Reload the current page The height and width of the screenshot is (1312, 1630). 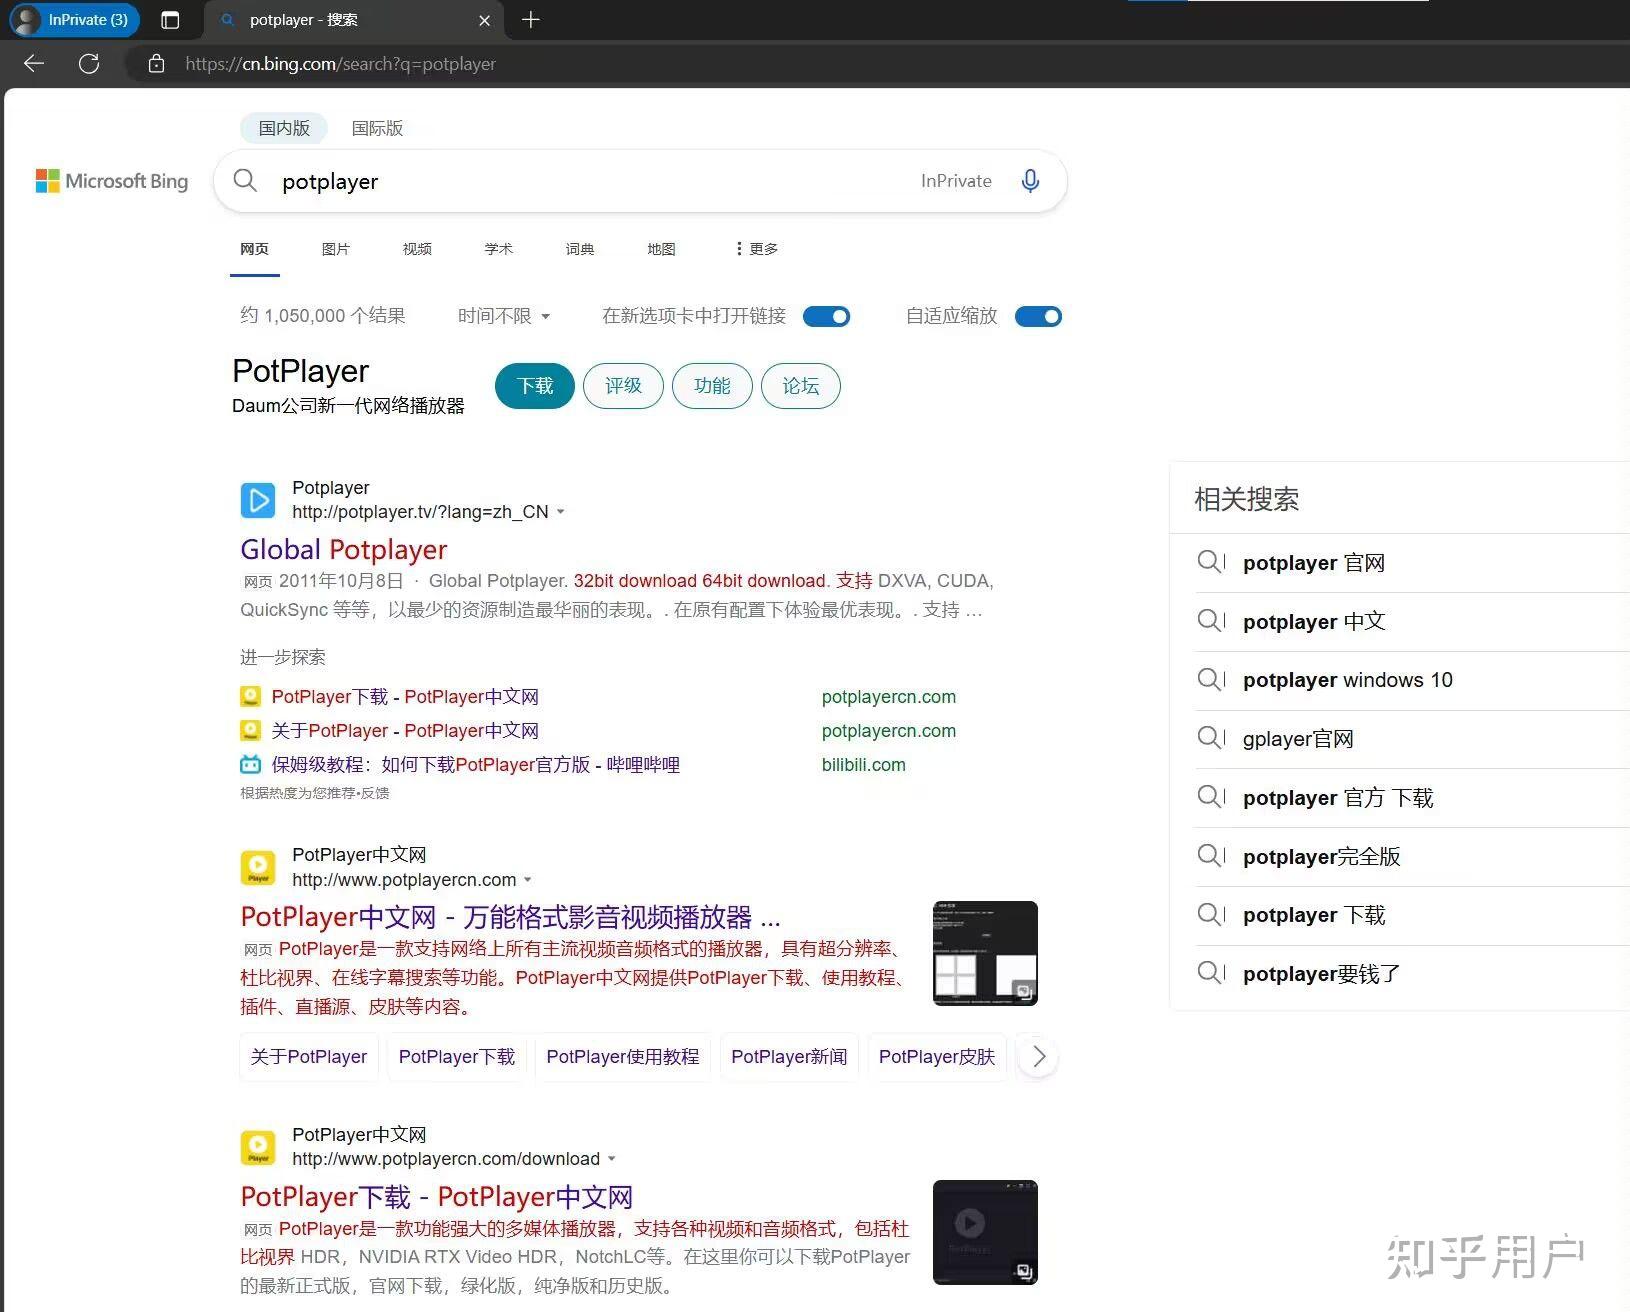point(89,64)
